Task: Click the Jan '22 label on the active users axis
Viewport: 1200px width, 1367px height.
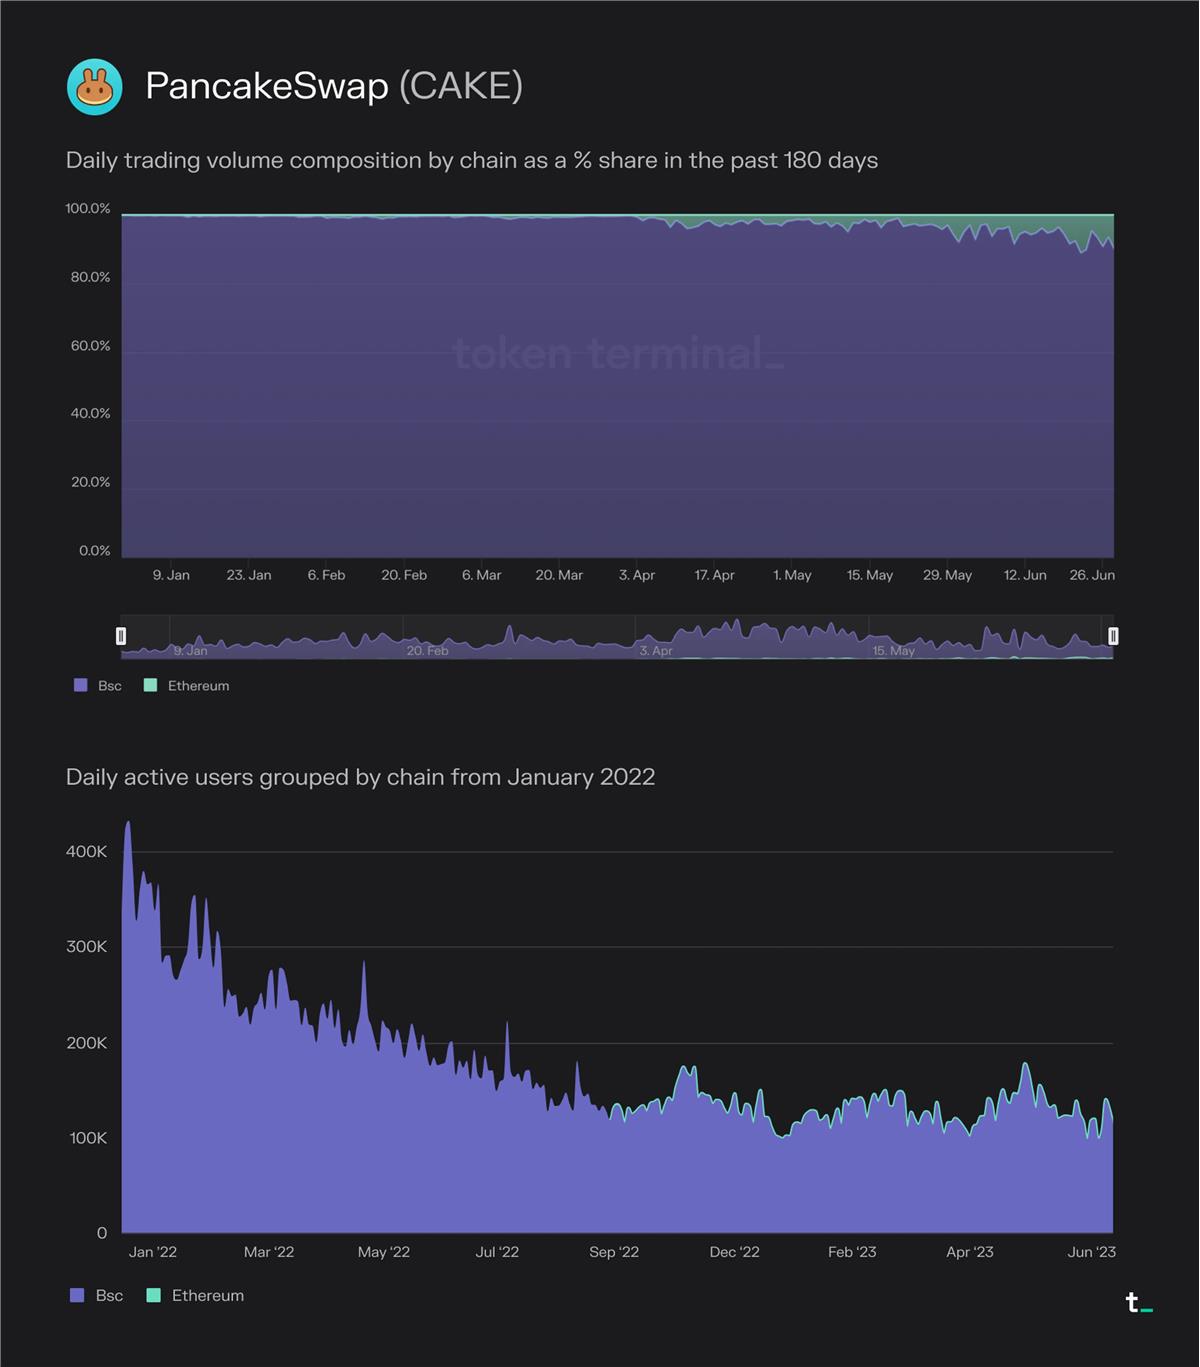Action: pyautogui.click(x=153, y=1252)
